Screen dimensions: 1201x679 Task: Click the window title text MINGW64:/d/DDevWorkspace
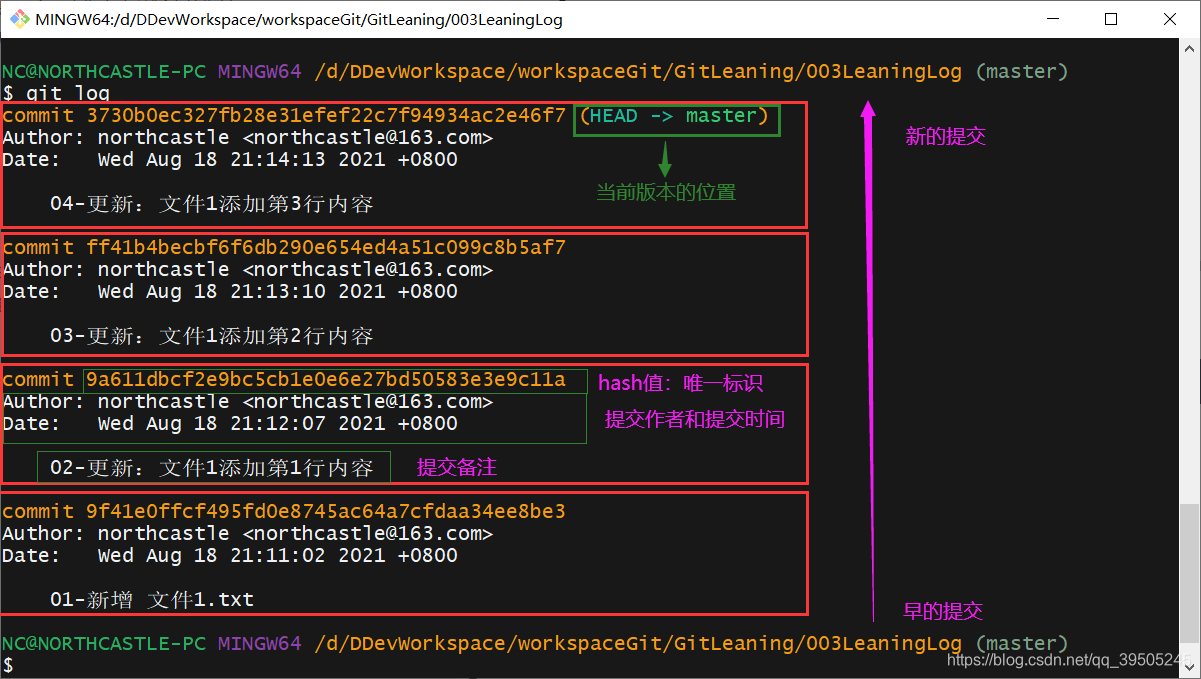[x=299, y=19]
